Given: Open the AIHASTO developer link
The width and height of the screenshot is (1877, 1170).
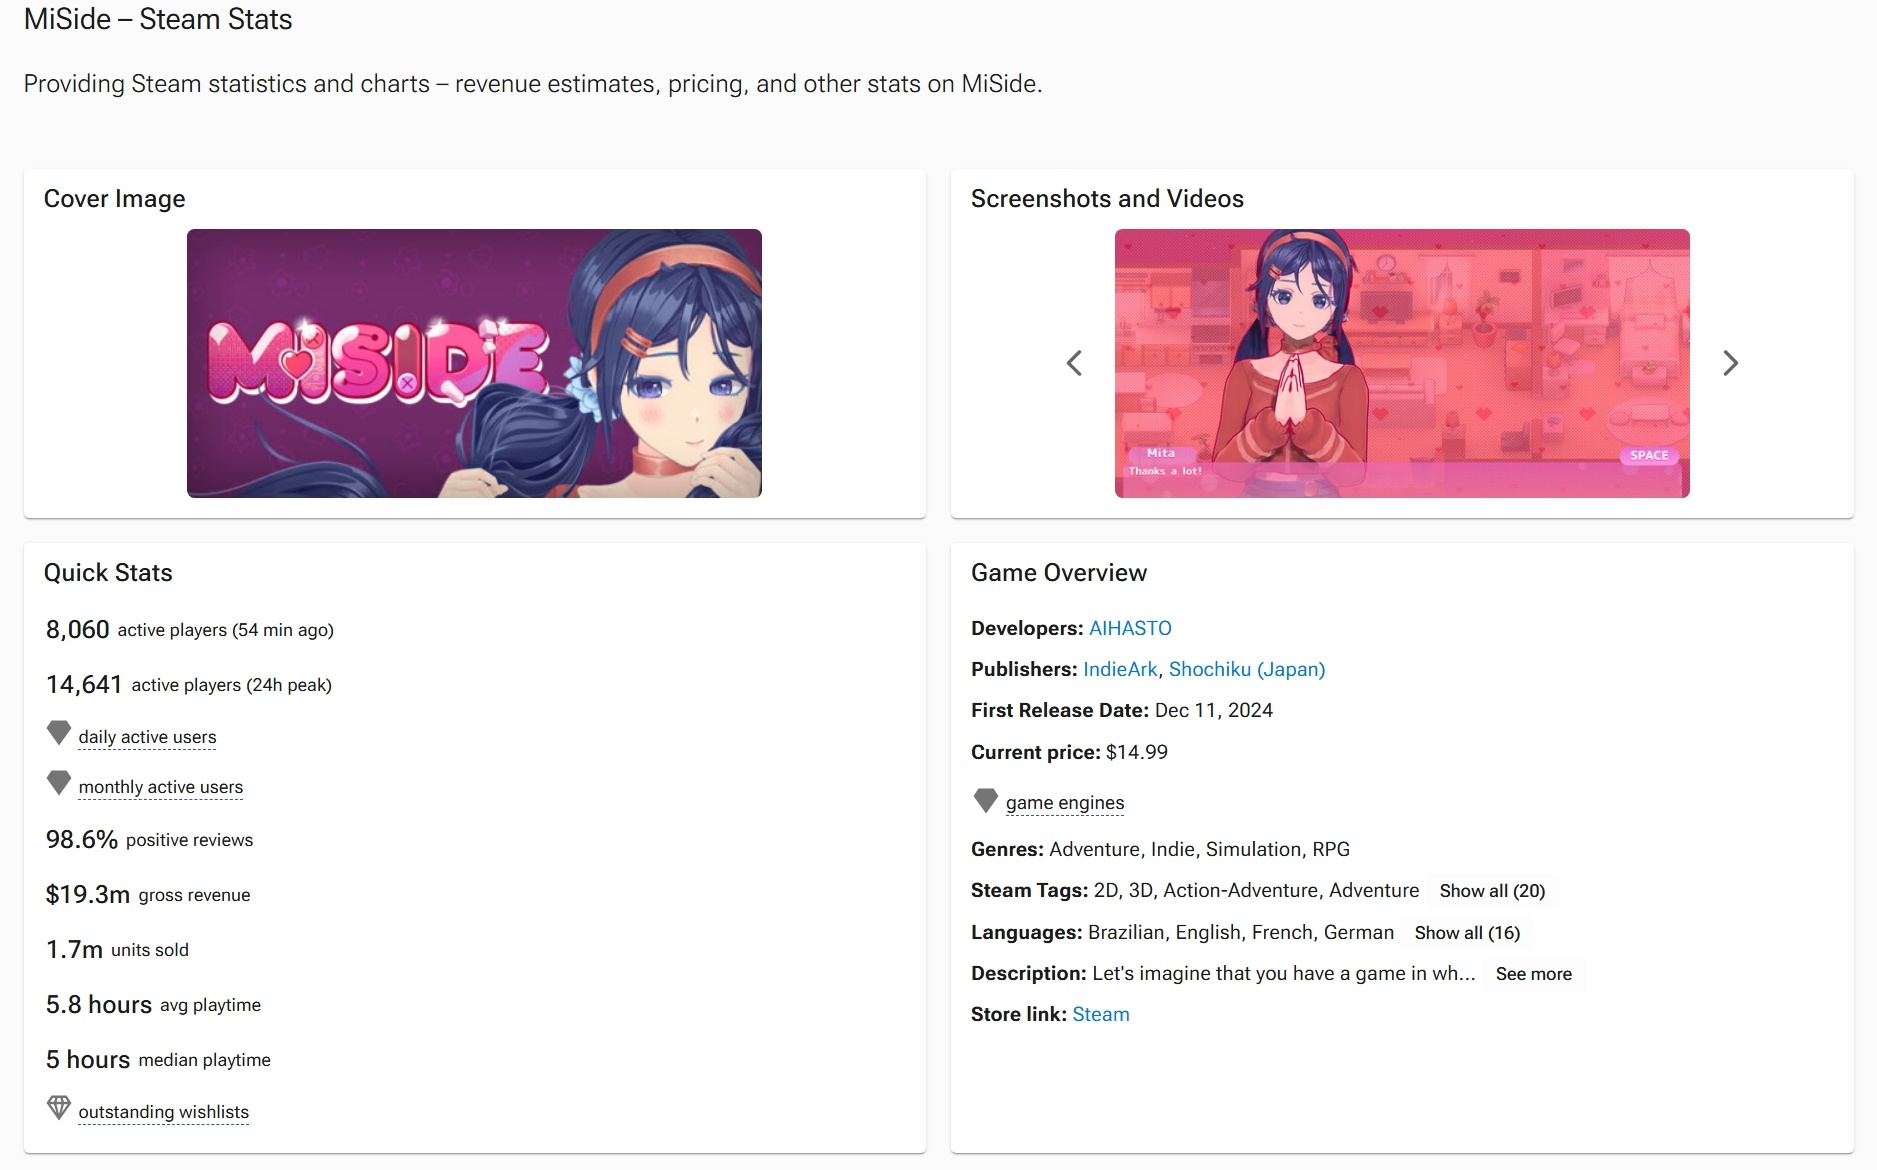Looking at the screenshot, I should click(1130, 628).
